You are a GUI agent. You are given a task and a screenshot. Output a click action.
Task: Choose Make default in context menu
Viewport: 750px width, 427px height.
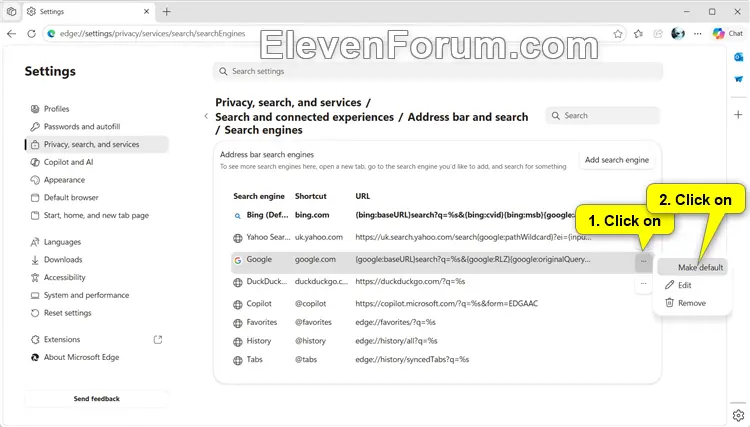pyautogui.click(x=693, y=267)
